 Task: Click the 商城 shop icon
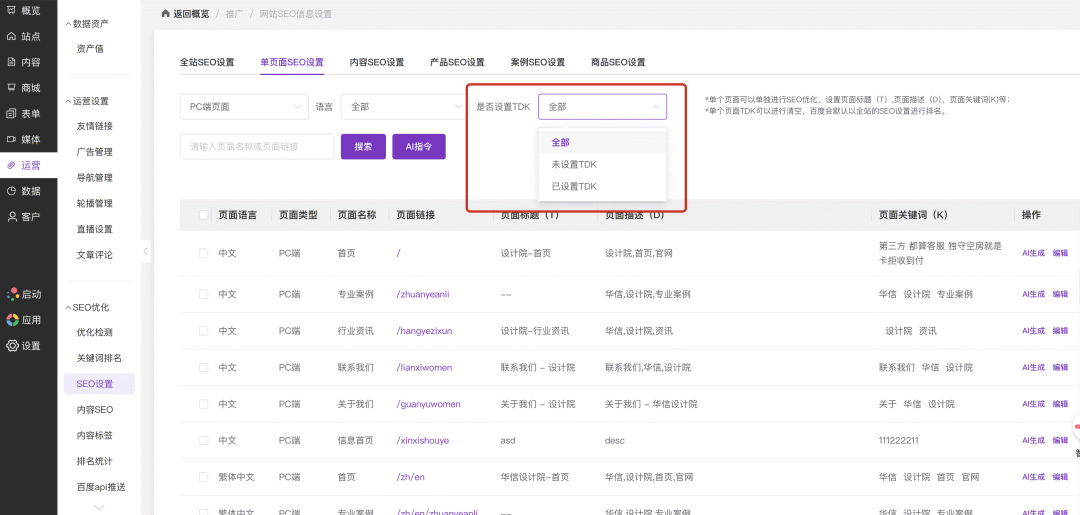pos(11,88)
